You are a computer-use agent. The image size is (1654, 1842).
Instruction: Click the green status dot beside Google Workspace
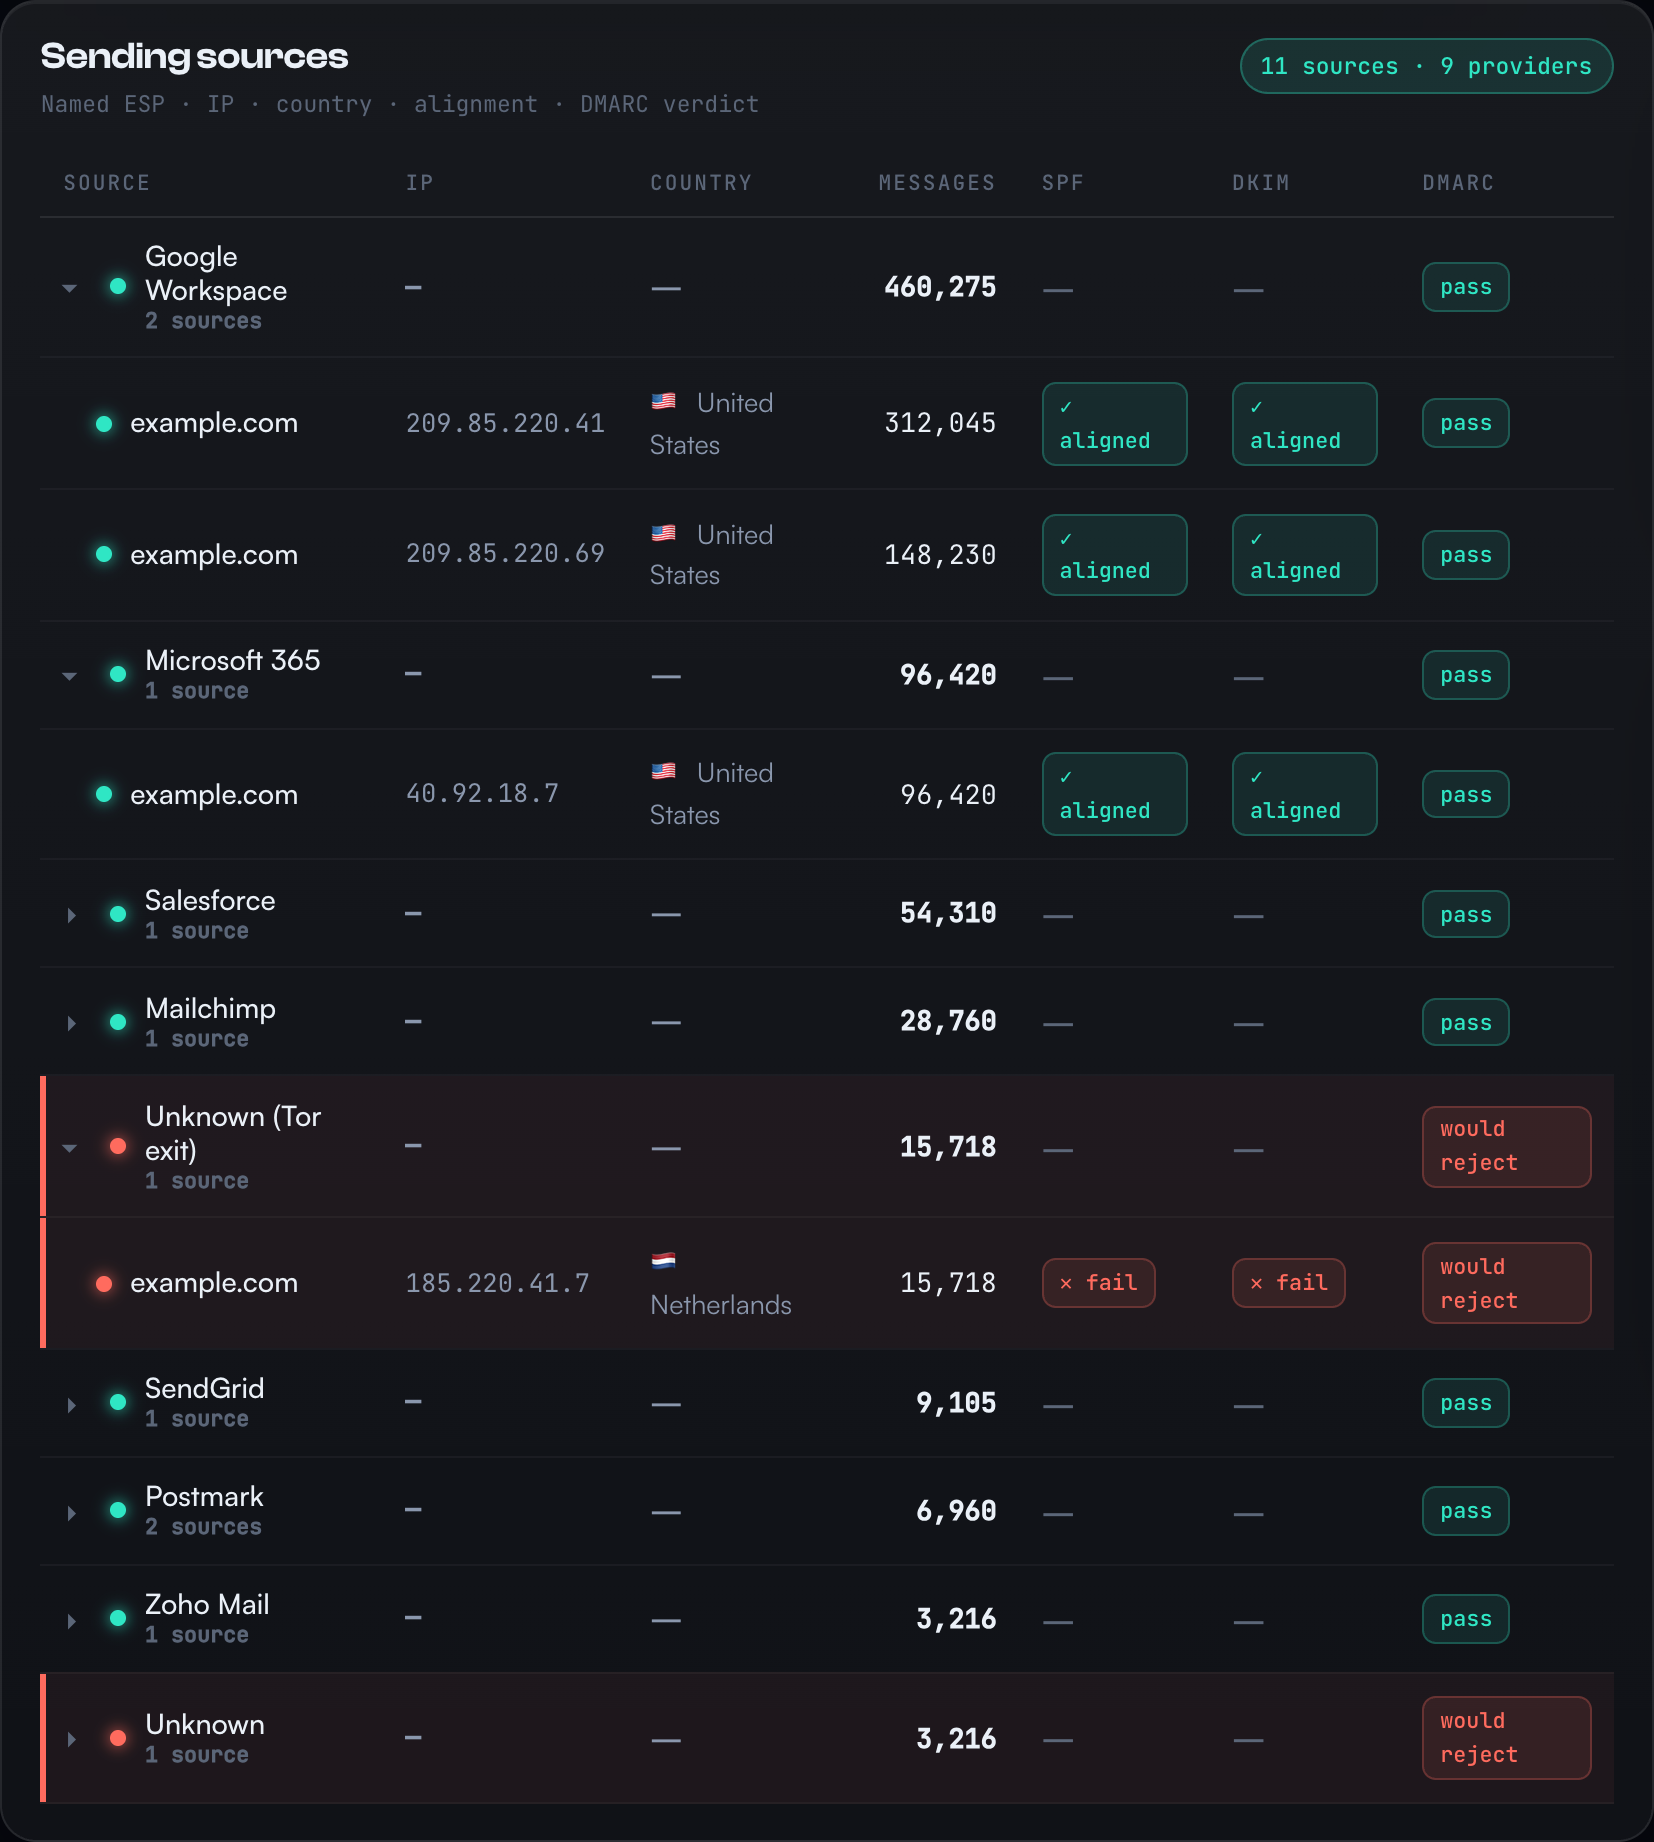(118, 286)
